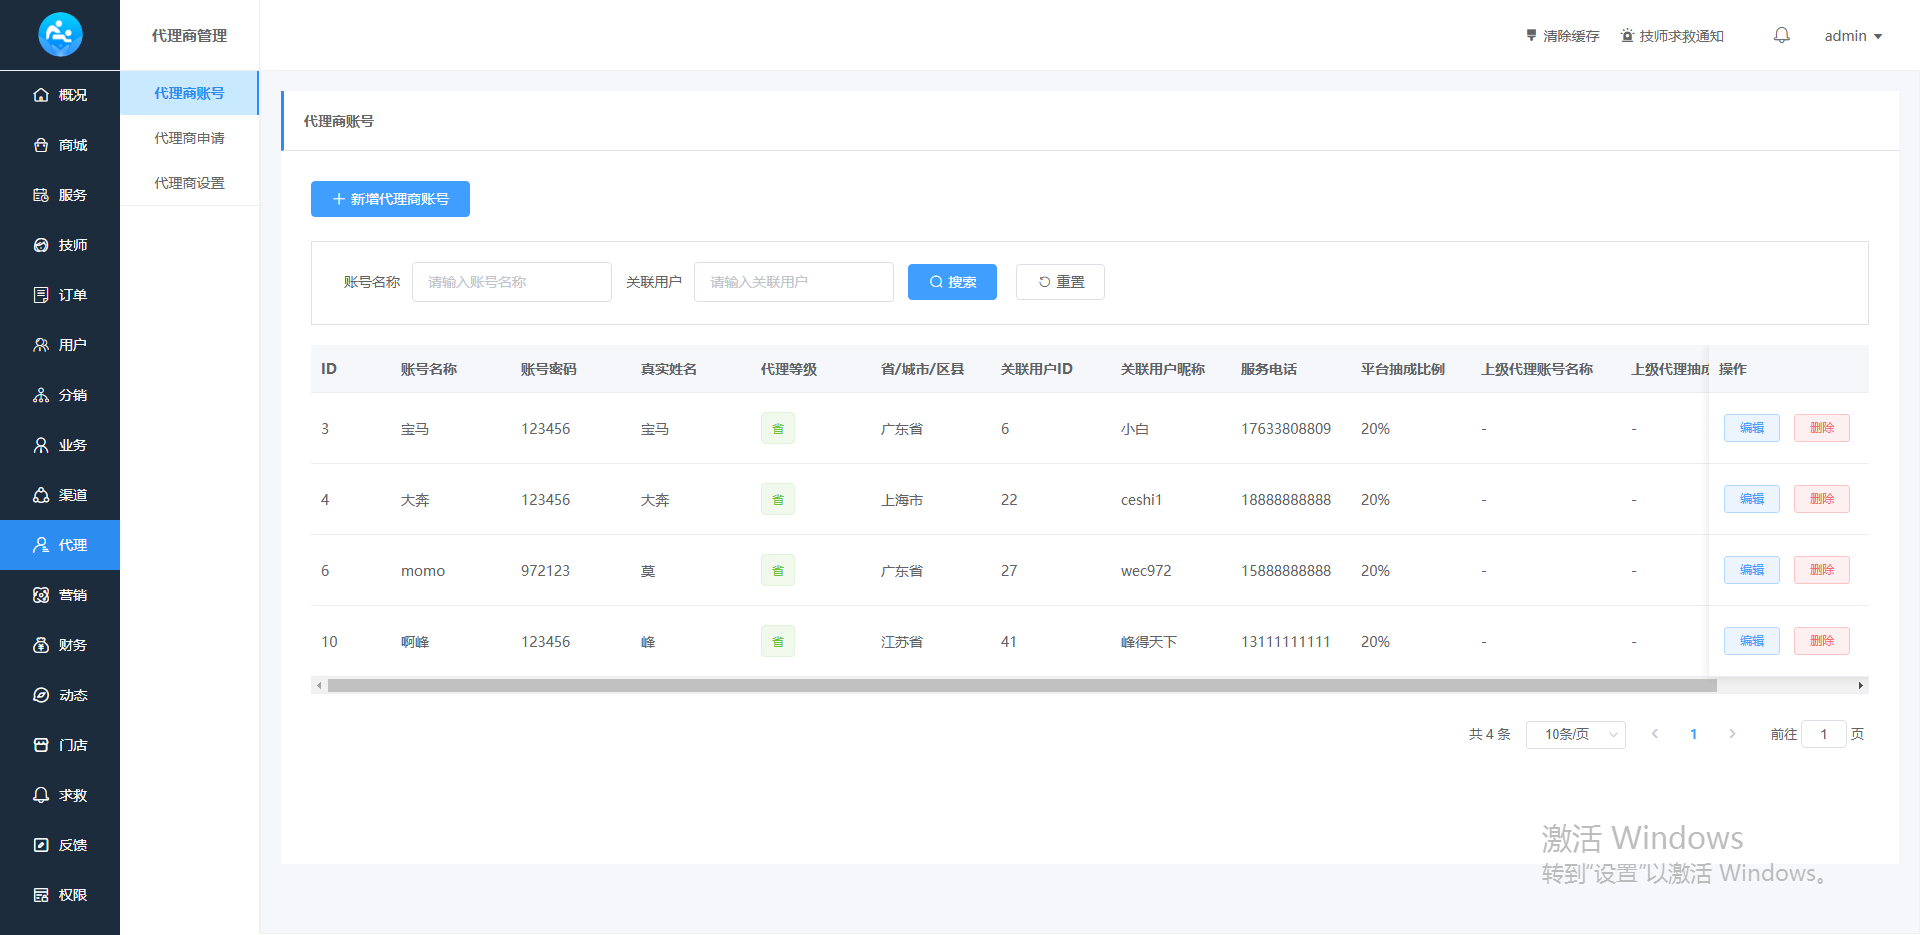The width and height of the screenshot is (1920, 935).
Task: Open the 概况 overview sidebar item
Action: [60, 95]
